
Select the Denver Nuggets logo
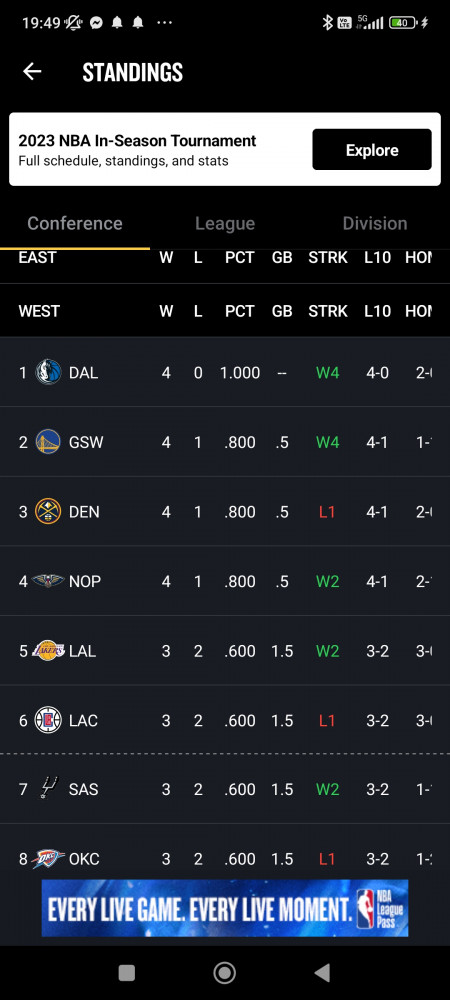[x=48, y=511]
